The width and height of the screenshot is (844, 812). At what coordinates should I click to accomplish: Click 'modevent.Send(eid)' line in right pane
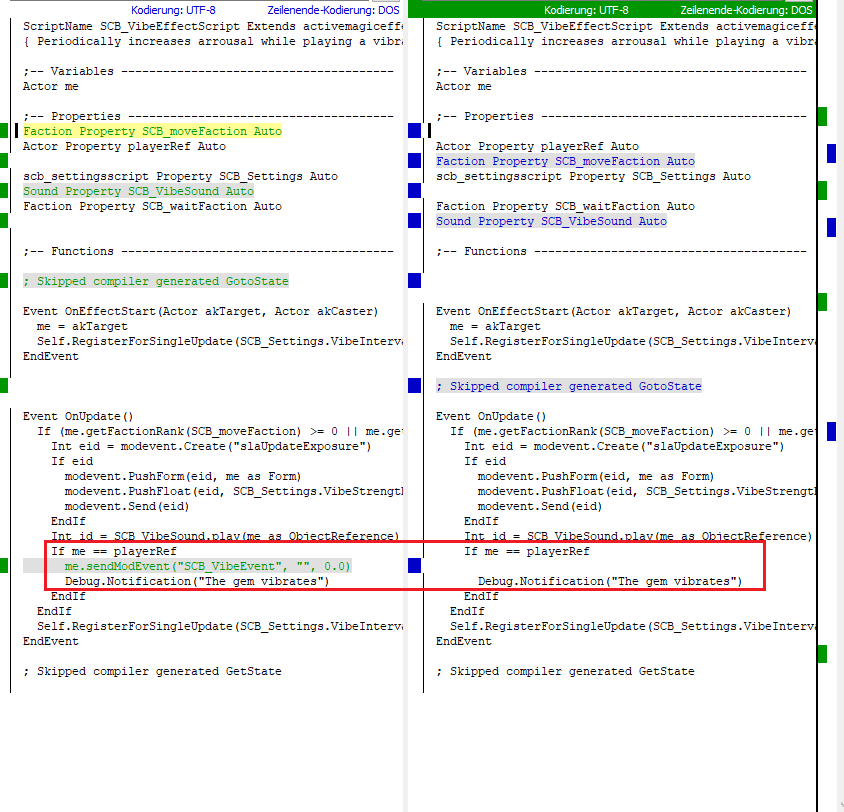pos(539,507)
